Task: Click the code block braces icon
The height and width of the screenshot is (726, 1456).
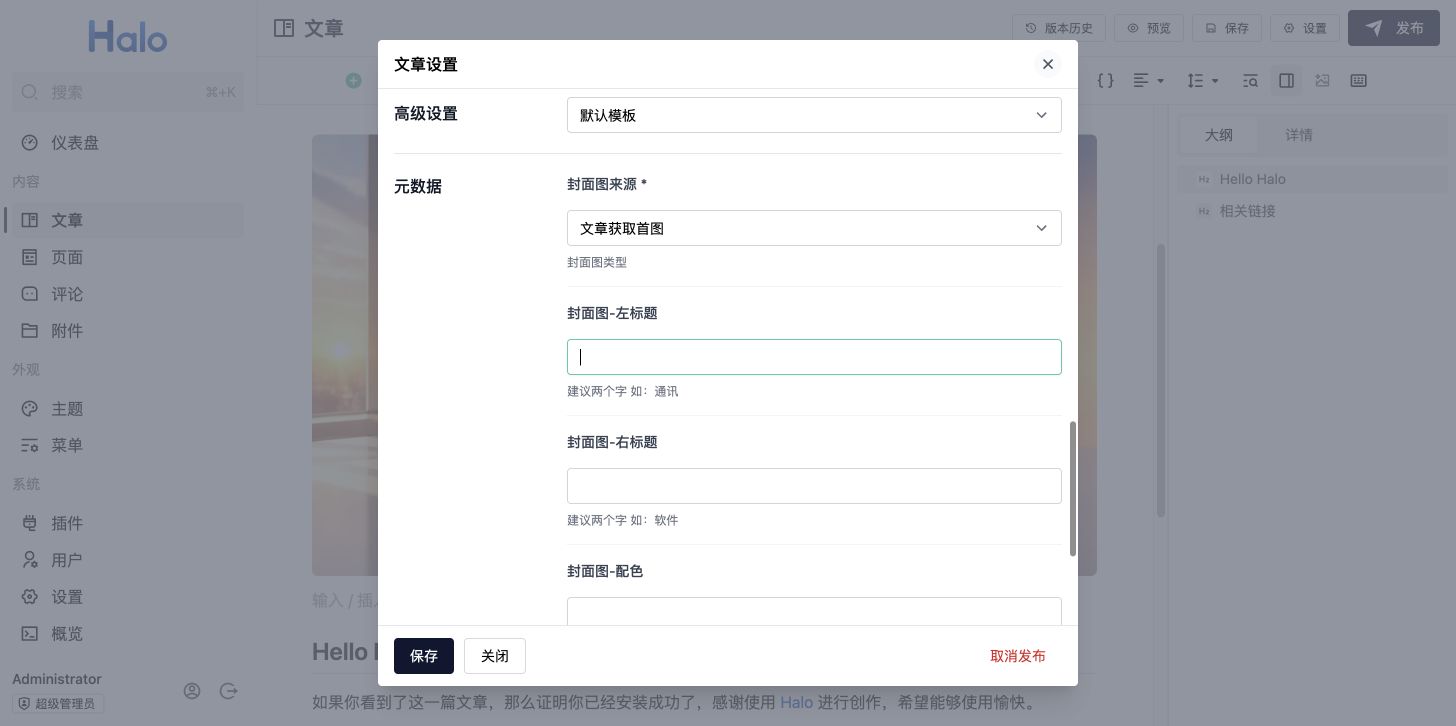Action: tap(1105, 80)
